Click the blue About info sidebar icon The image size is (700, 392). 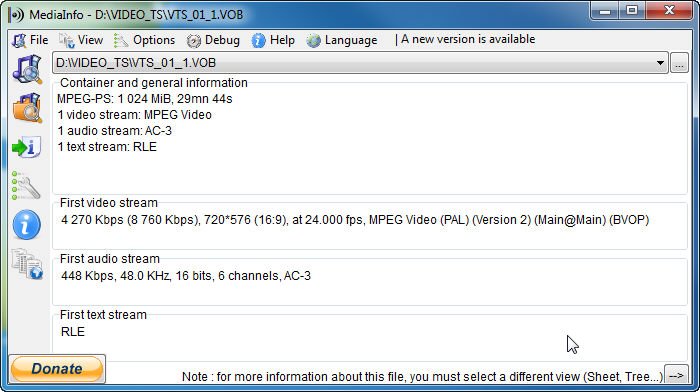point(26,225)
